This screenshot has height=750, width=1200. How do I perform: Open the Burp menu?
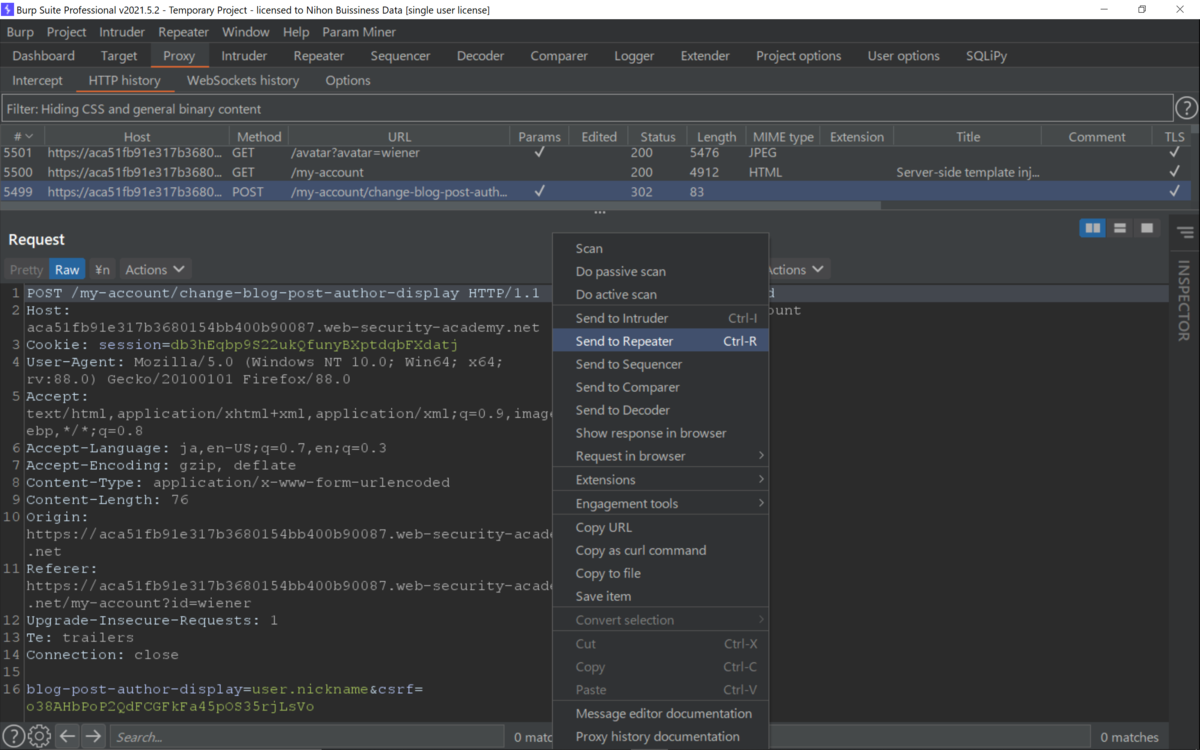[20, 32]
